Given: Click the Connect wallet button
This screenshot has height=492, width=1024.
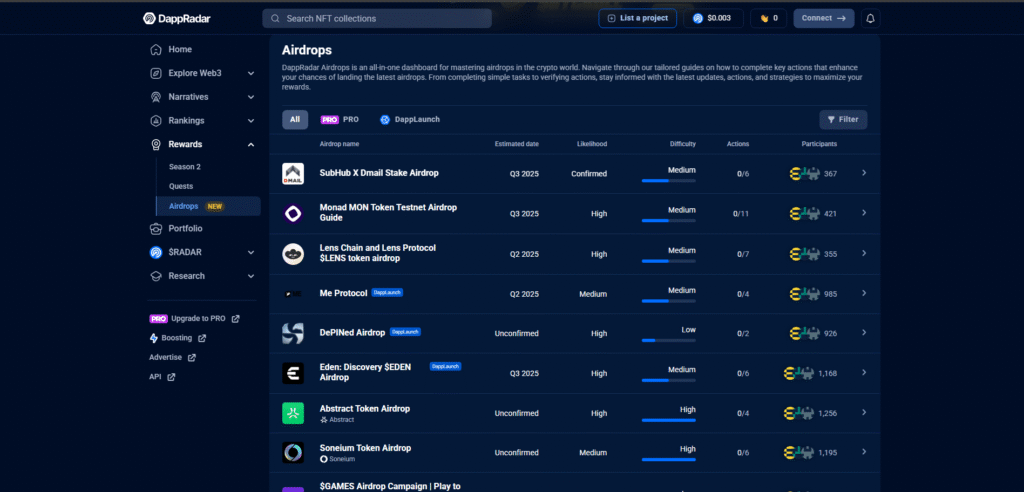Looking at the screenshot, I should coord(824,18).
